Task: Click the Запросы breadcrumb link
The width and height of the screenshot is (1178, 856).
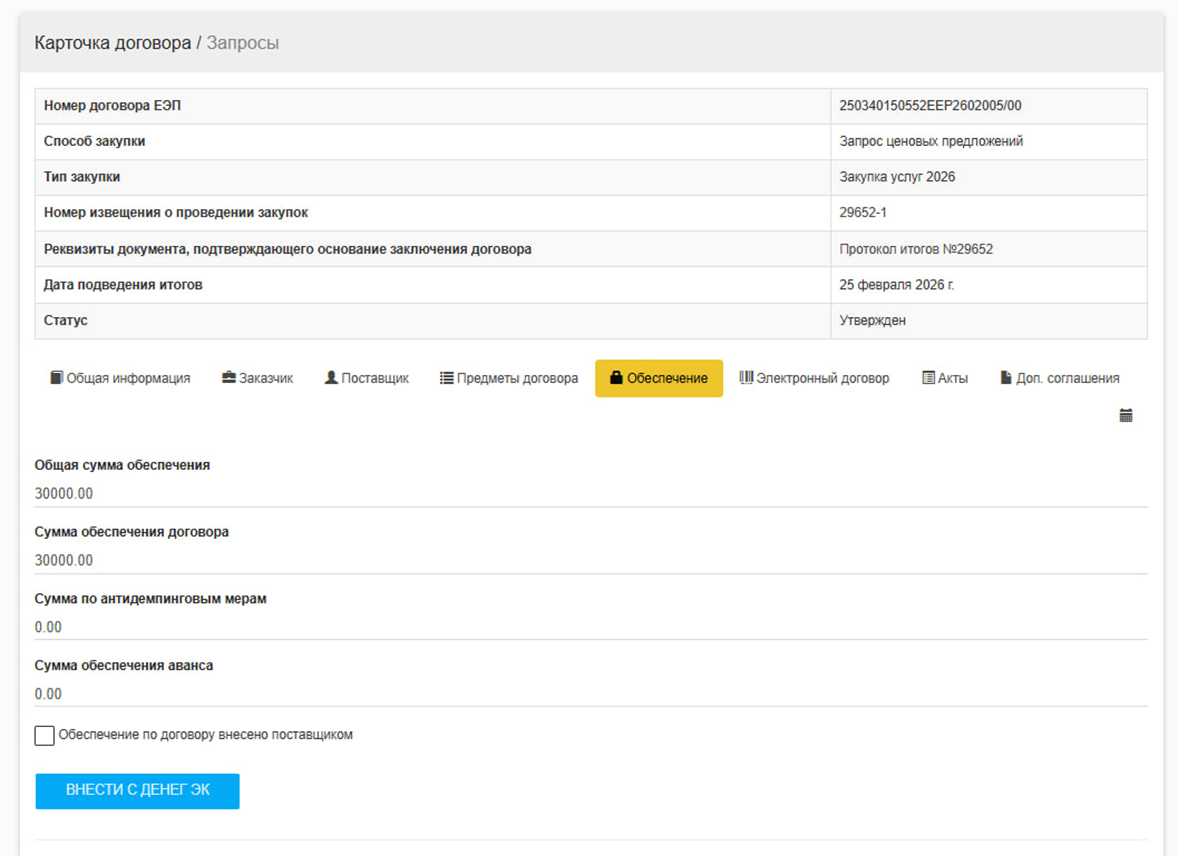Action: click(243, 43)
